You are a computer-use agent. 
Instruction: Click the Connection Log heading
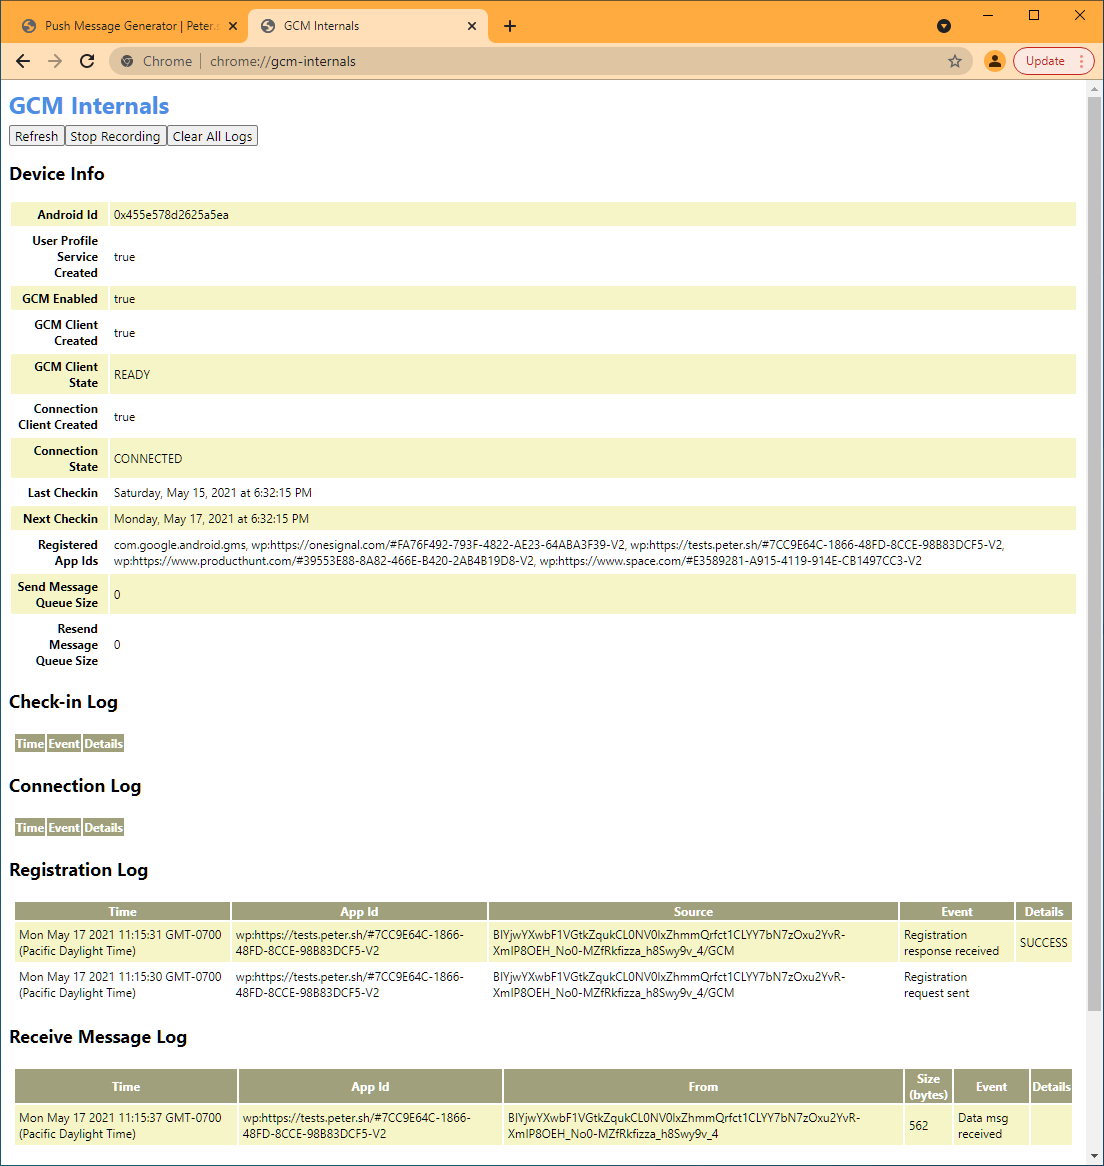pyautogui.click(x=75, y=786)
